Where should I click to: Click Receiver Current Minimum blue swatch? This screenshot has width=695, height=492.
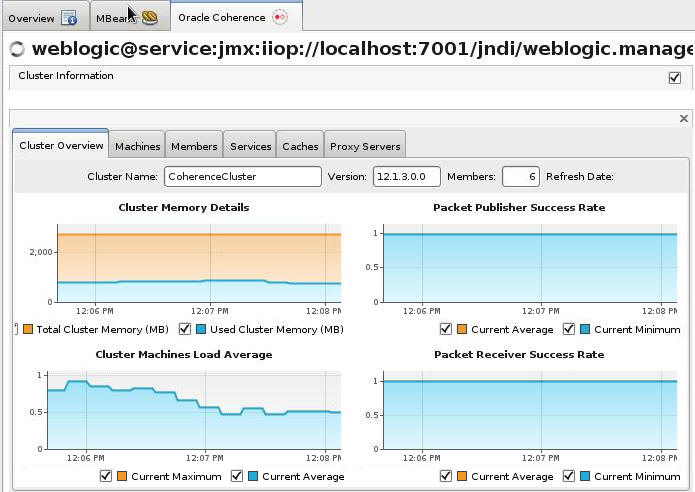coord(585,476)
